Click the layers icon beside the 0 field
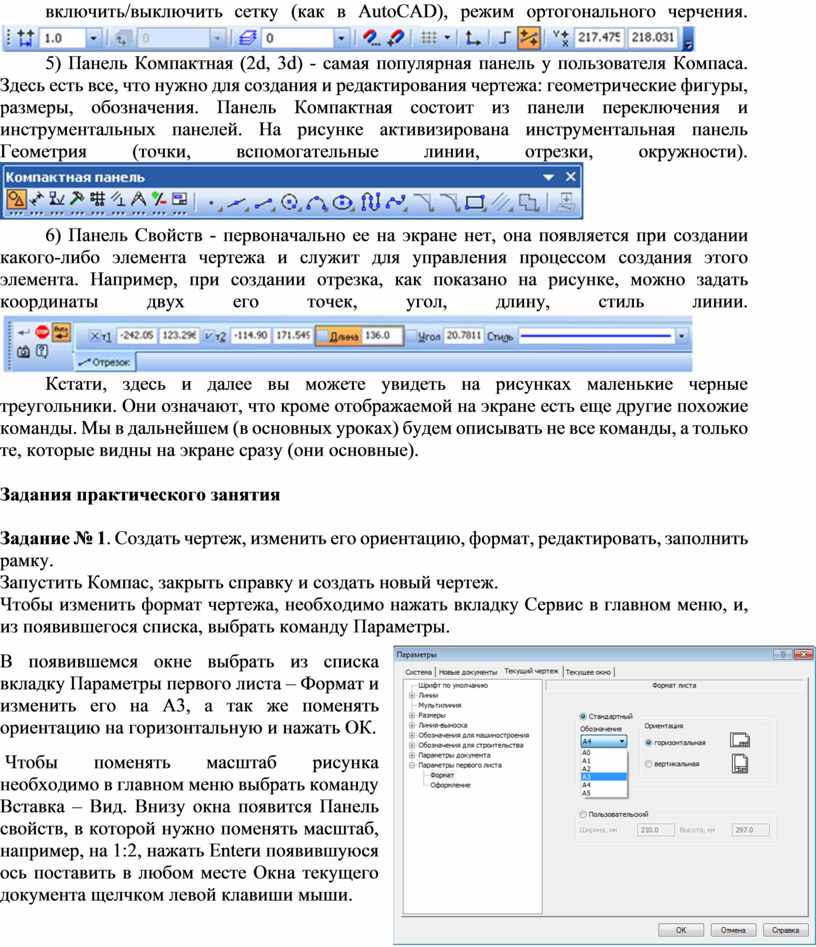The image size is (816, 947). click(247, 38)
